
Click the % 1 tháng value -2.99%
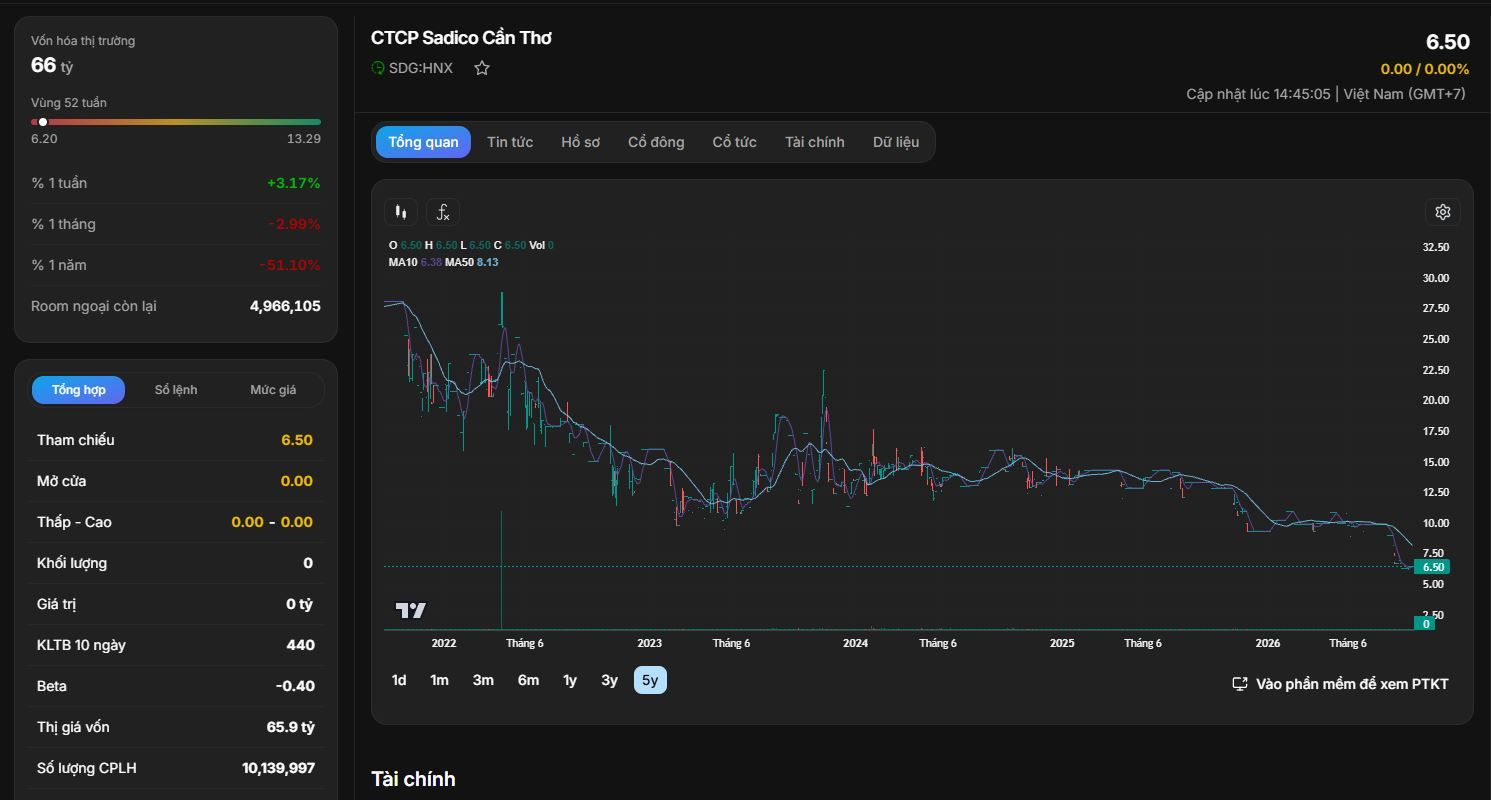click(x=294, y=224)
